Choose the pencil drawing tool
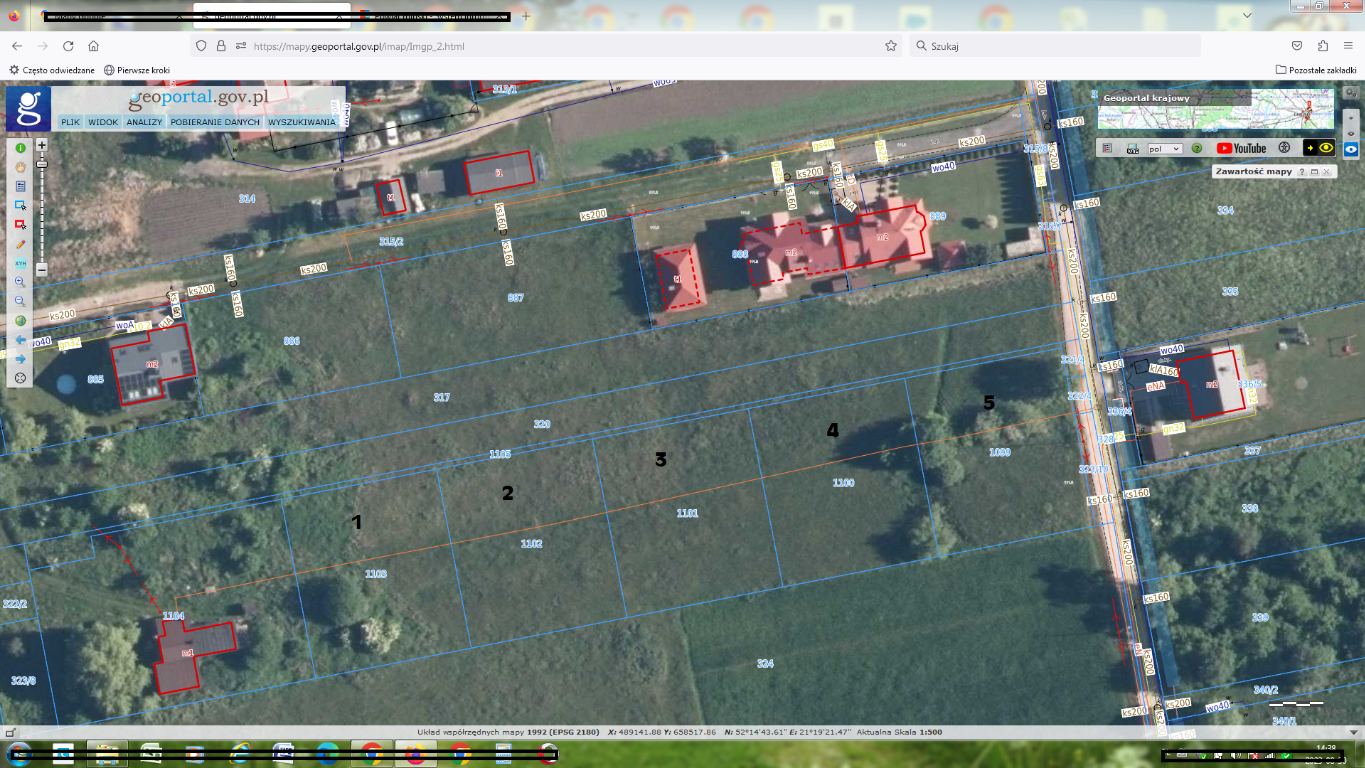The width and height of the screenshot is (1365, 768). tap(20, 243)
